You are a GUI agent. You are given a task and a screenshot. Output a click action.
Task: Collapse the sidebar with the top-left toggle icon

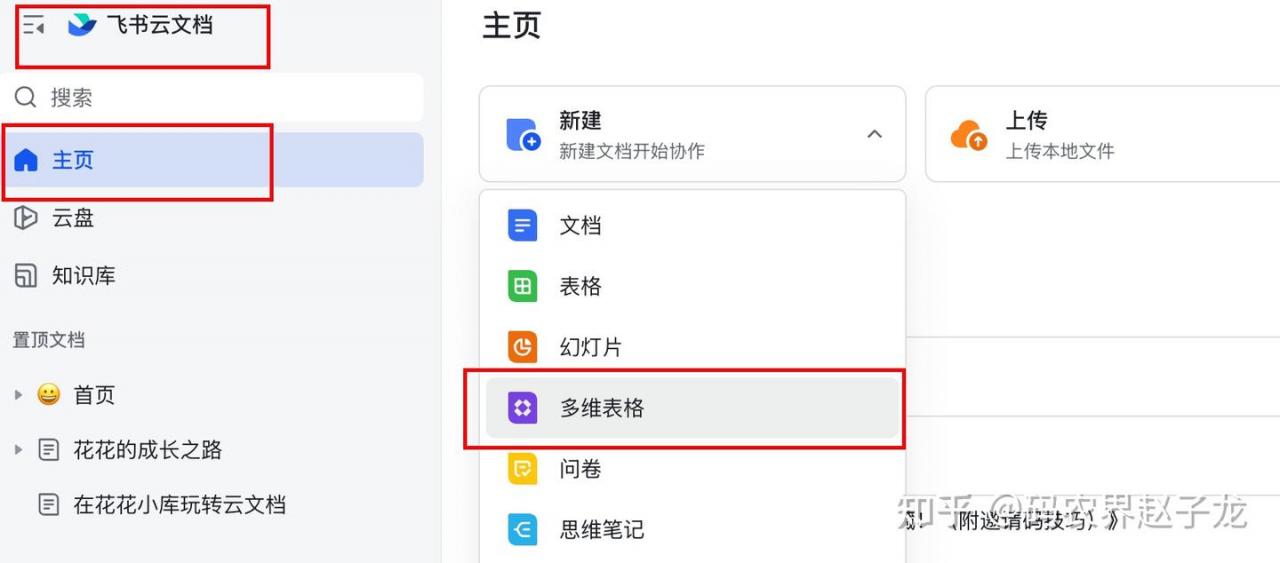[34, 26]
